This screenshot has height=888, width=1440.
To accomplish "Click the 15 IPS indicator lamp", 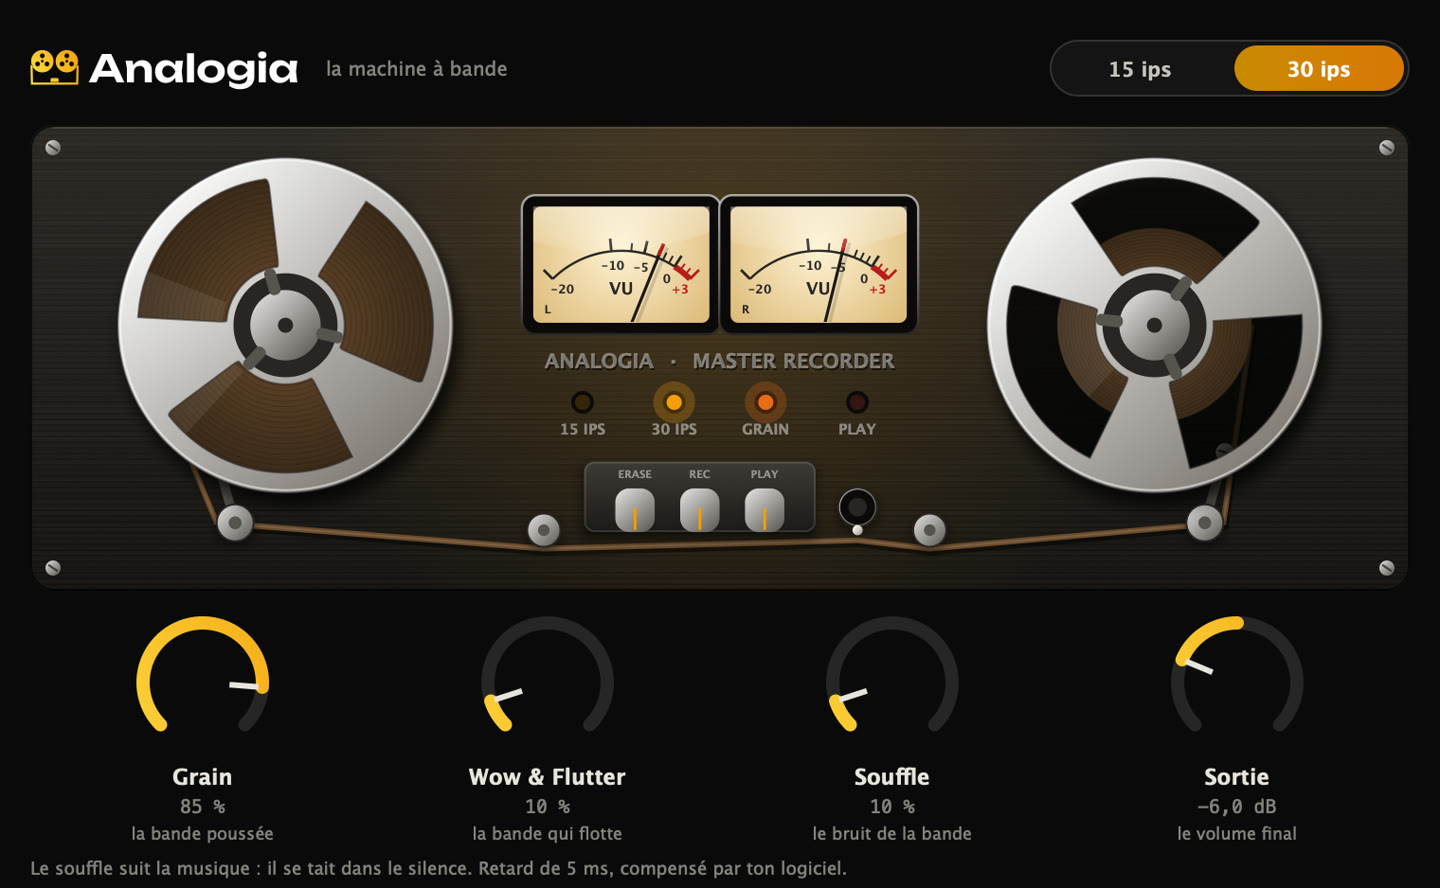I will tap(582, 402).
